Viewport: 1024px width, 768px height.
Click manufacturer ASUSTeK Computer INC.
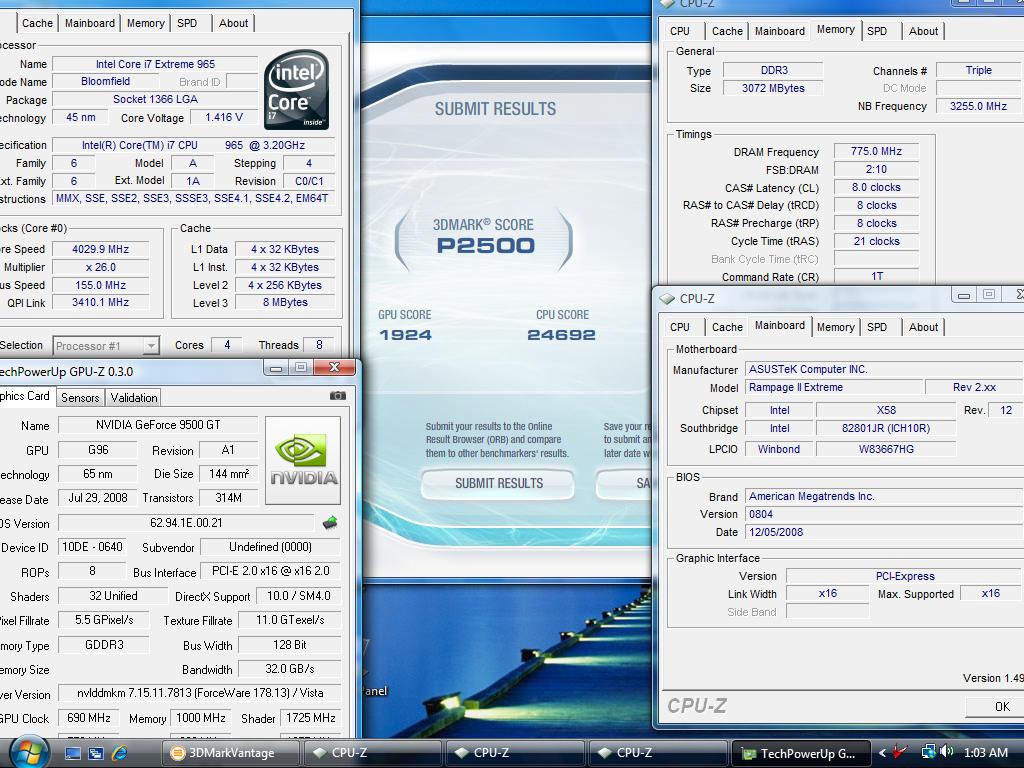[x=885, y=369]
